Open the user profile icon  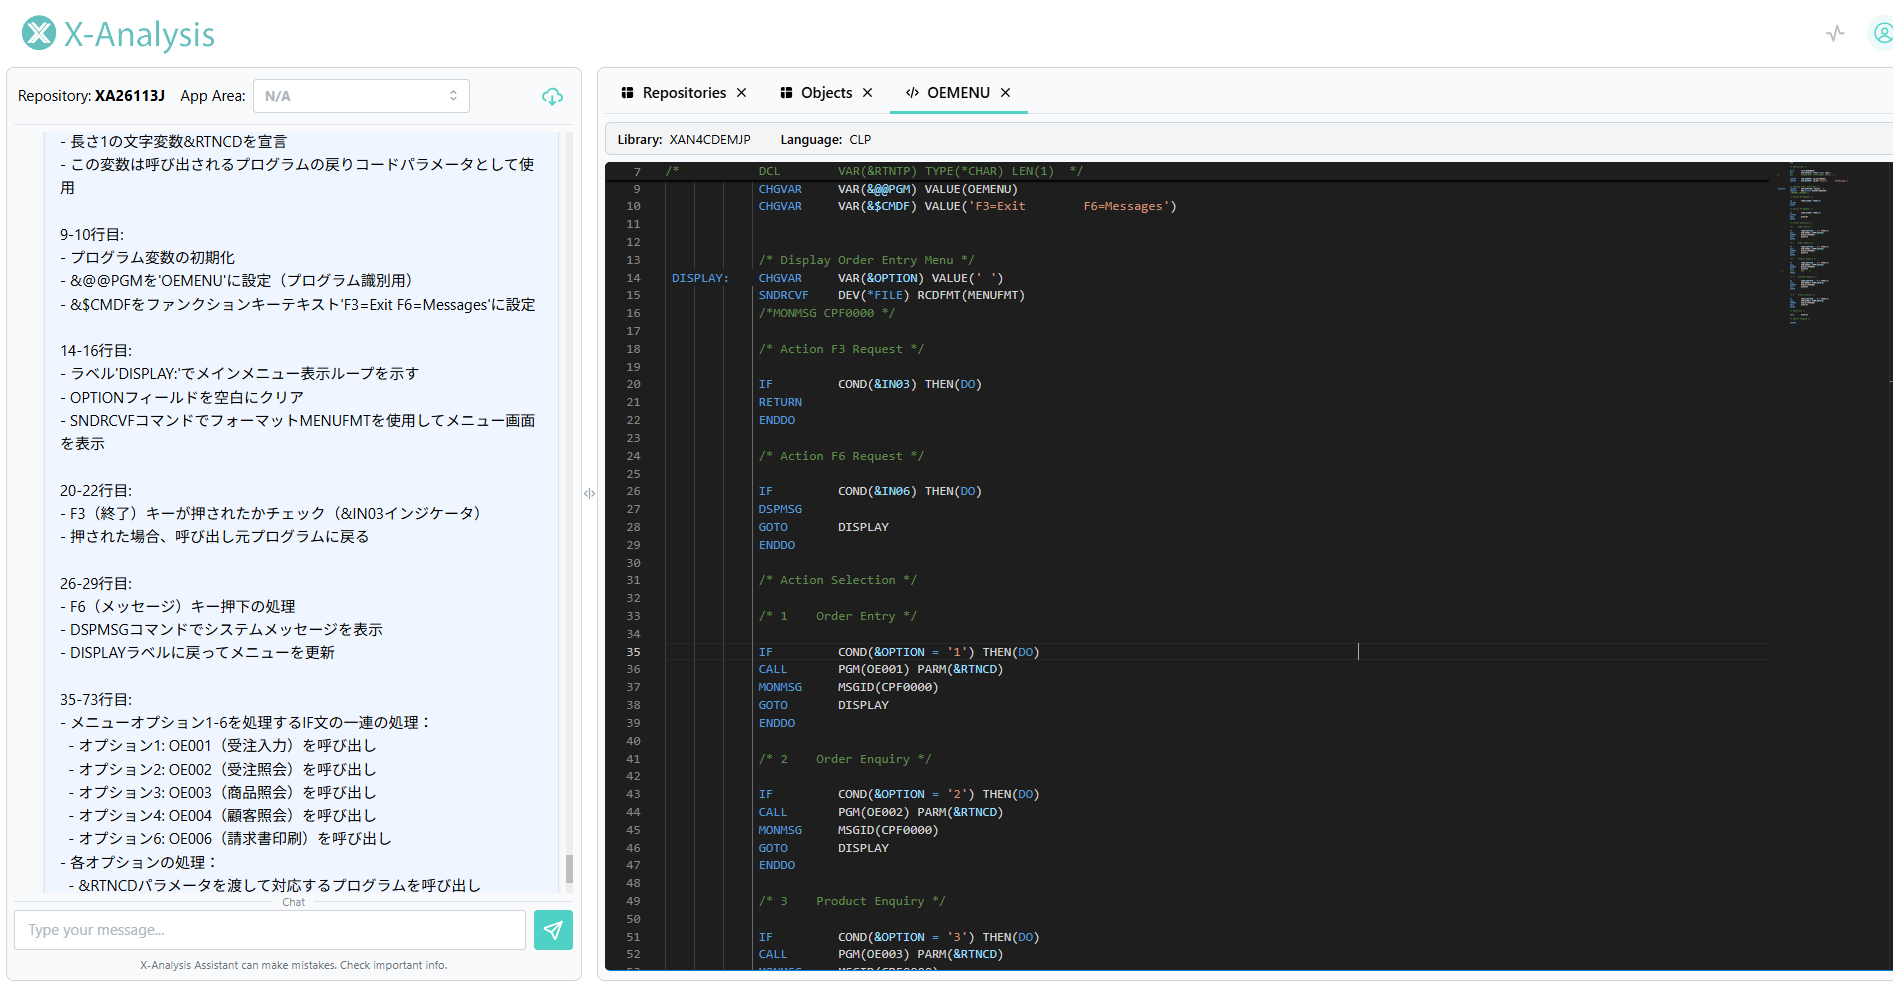point(1881,34)
